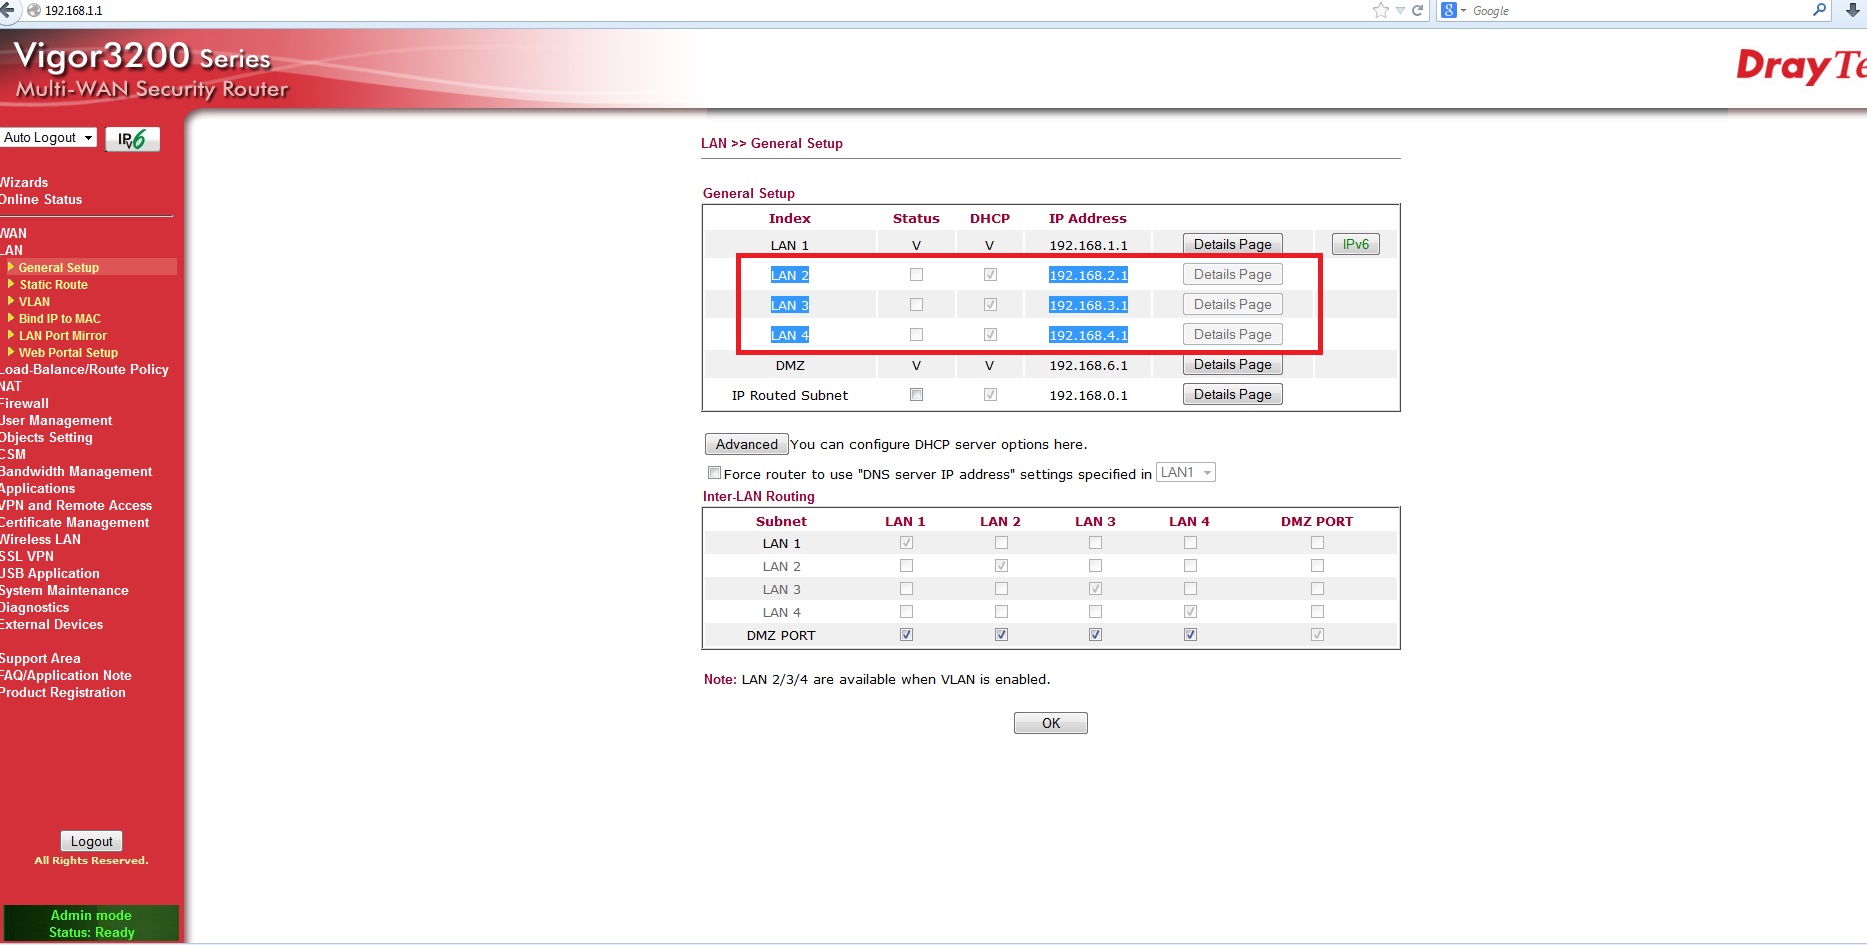Select VLAN under the LAN menu

34,302
